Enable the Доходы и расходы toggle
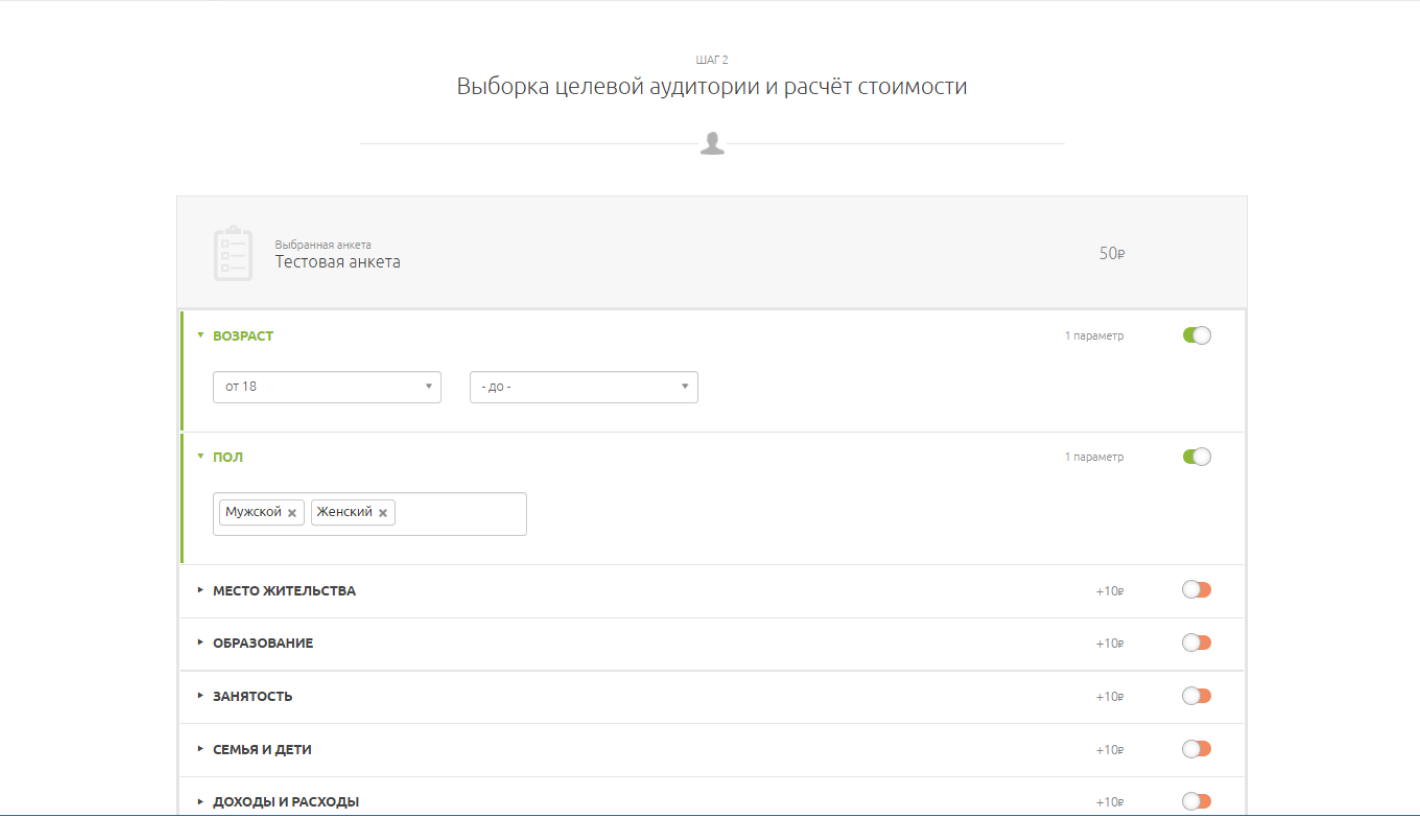 point(1196,801)
